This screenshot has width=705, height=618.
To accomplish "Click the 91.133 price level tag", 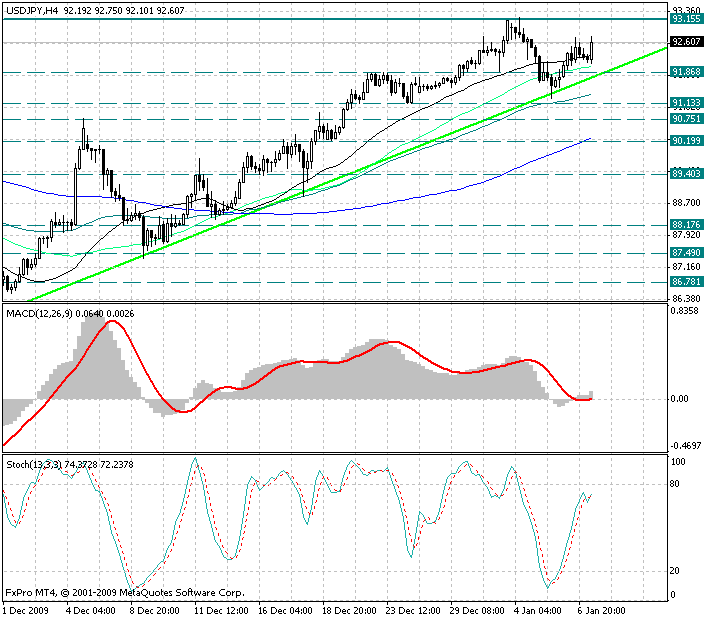I will [685, 103].
